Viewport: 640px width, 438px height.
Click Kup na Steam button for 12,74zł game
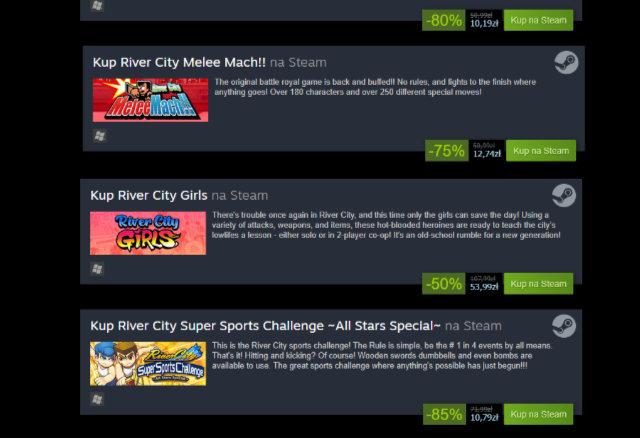(x=541, y=151)
